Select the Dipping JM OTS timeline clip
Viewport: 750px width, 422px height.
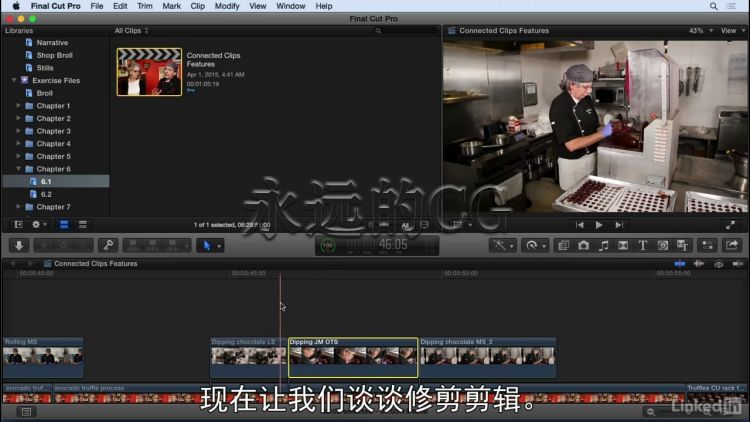(x=353, y=357)
